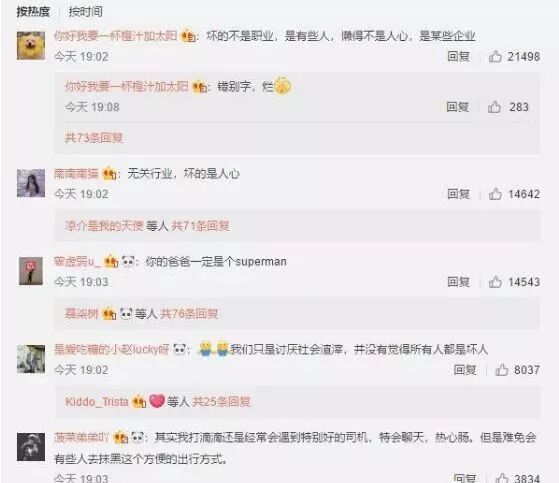Expand 共71条回复 replies
559x483 pixels.
[200, 226]
